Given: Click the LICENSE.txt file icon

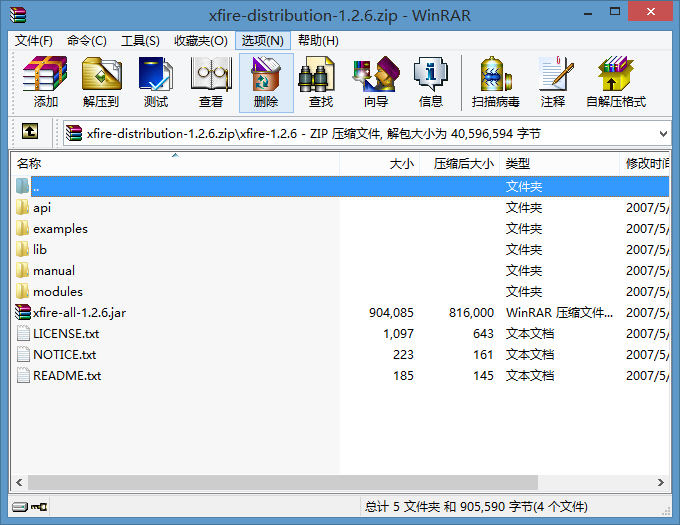Looking at the screenshot, I should click(x=23, y=333).
